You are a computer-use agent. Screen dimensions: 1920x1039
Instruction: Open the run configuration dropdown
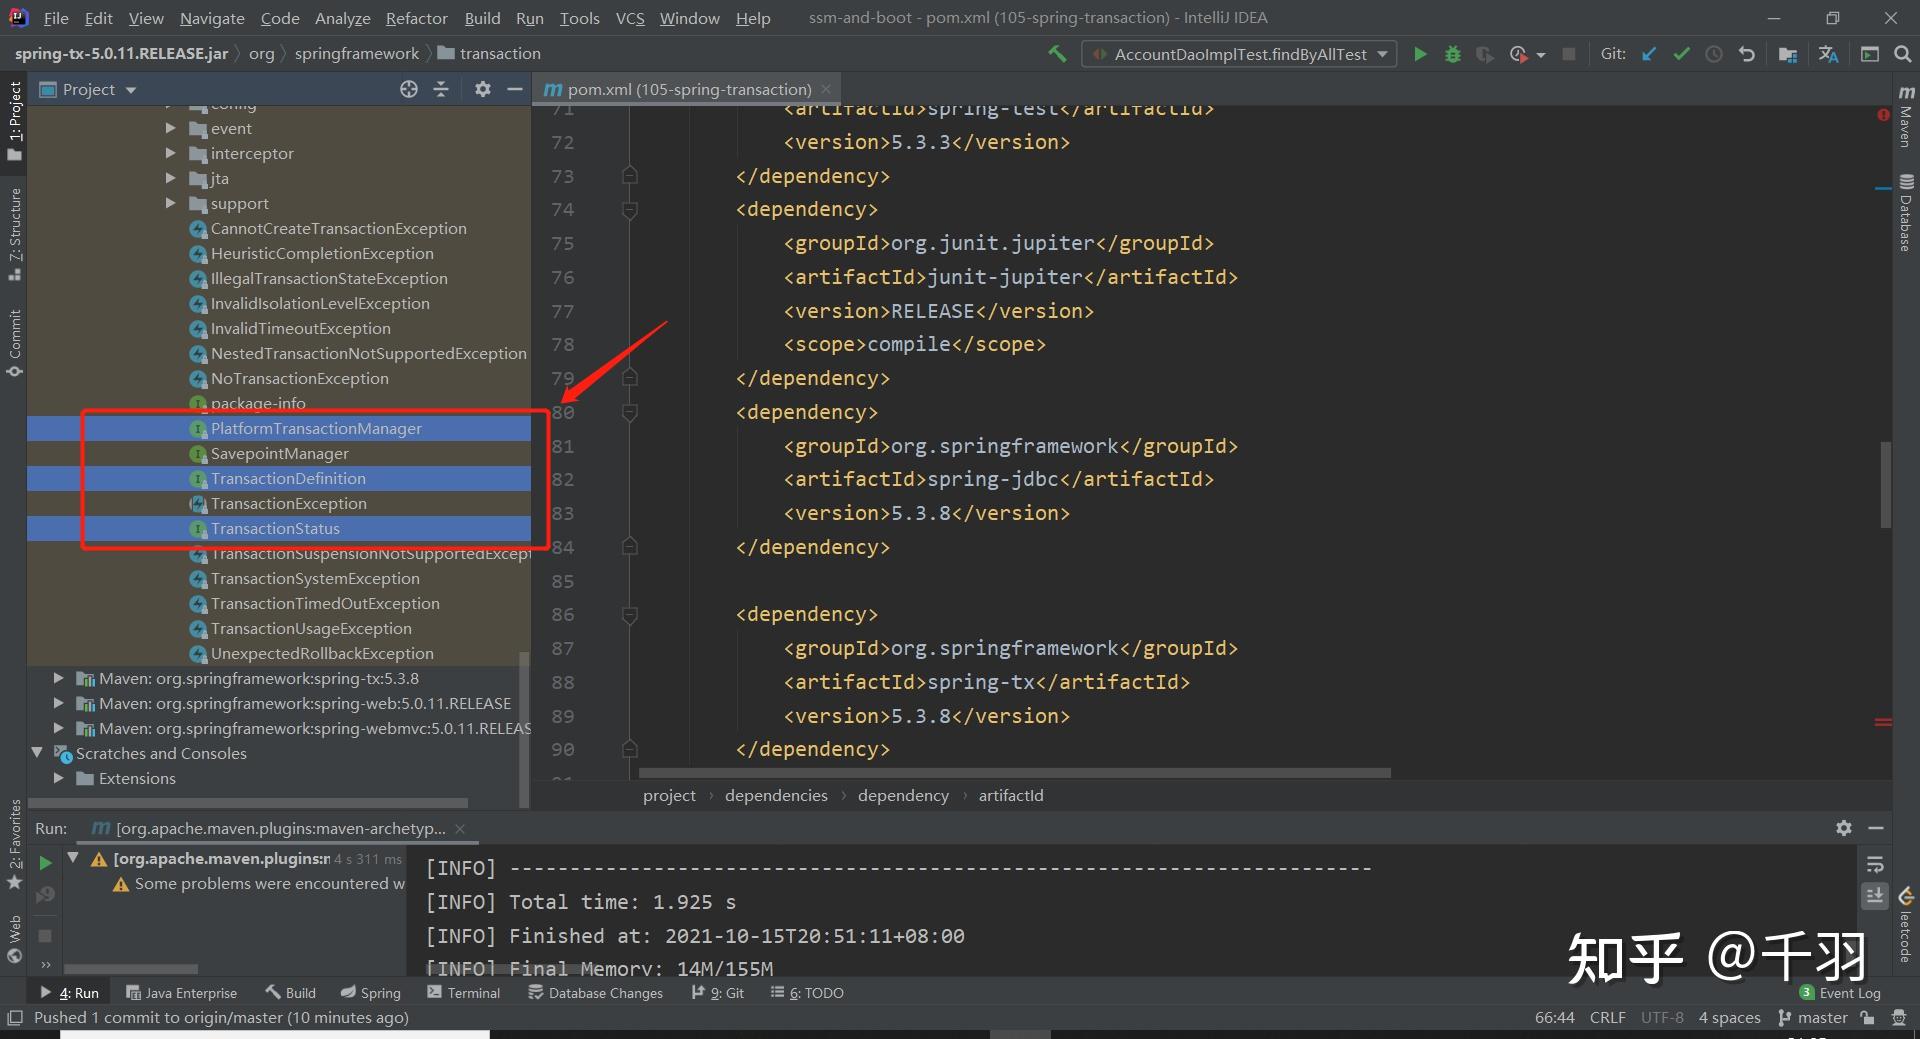tap(1239, 54)
